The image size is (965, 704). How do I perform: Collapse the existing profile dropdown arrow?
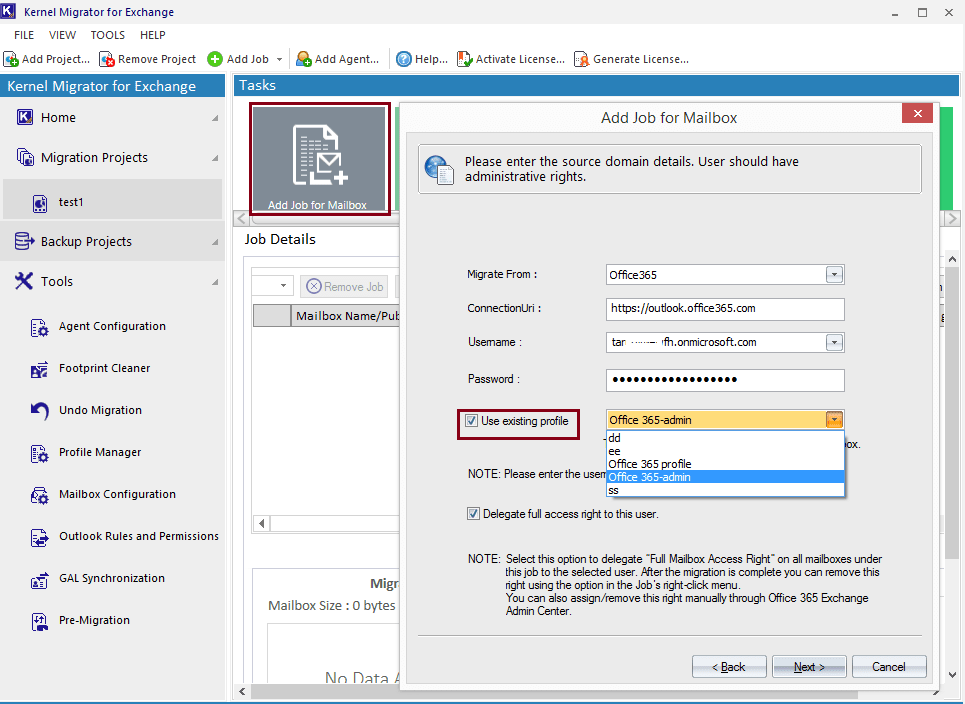834,420
